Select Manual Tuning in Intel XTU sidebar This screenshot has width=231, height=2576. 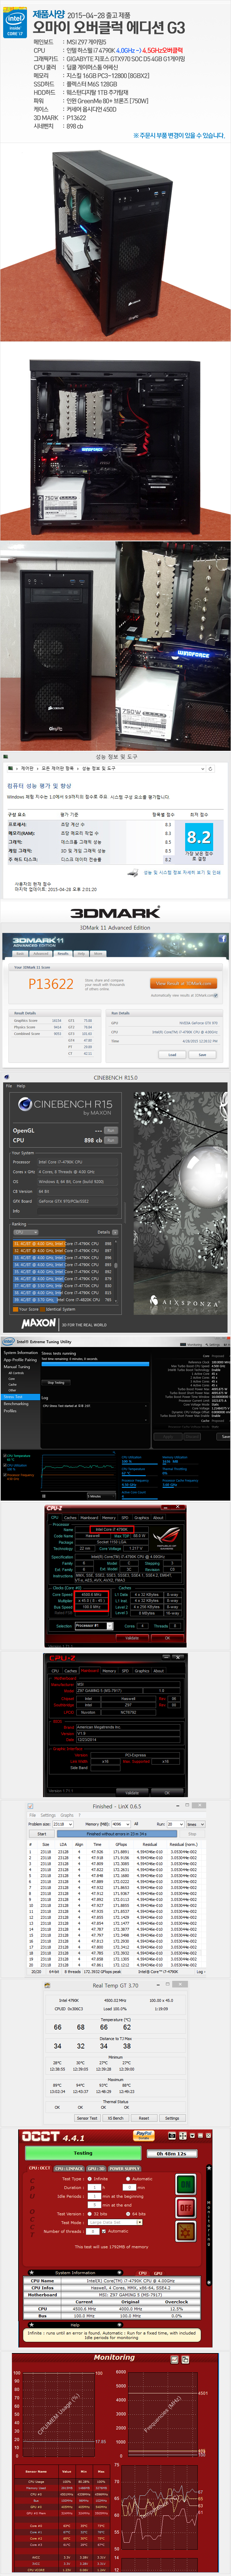[x=18, y=1367]
